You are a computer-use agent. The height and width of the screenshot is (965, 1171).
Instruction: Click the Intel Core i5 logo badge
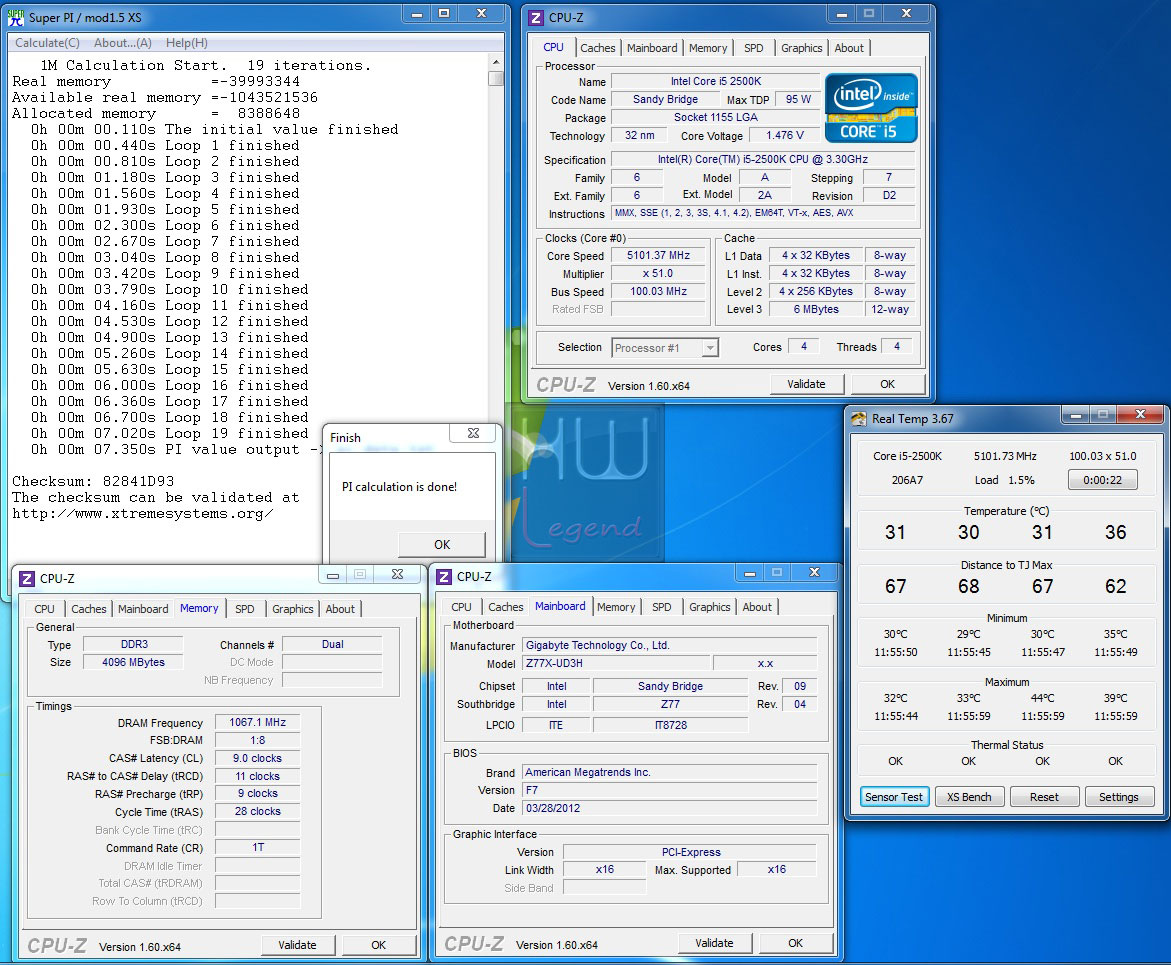click(871, 108)
